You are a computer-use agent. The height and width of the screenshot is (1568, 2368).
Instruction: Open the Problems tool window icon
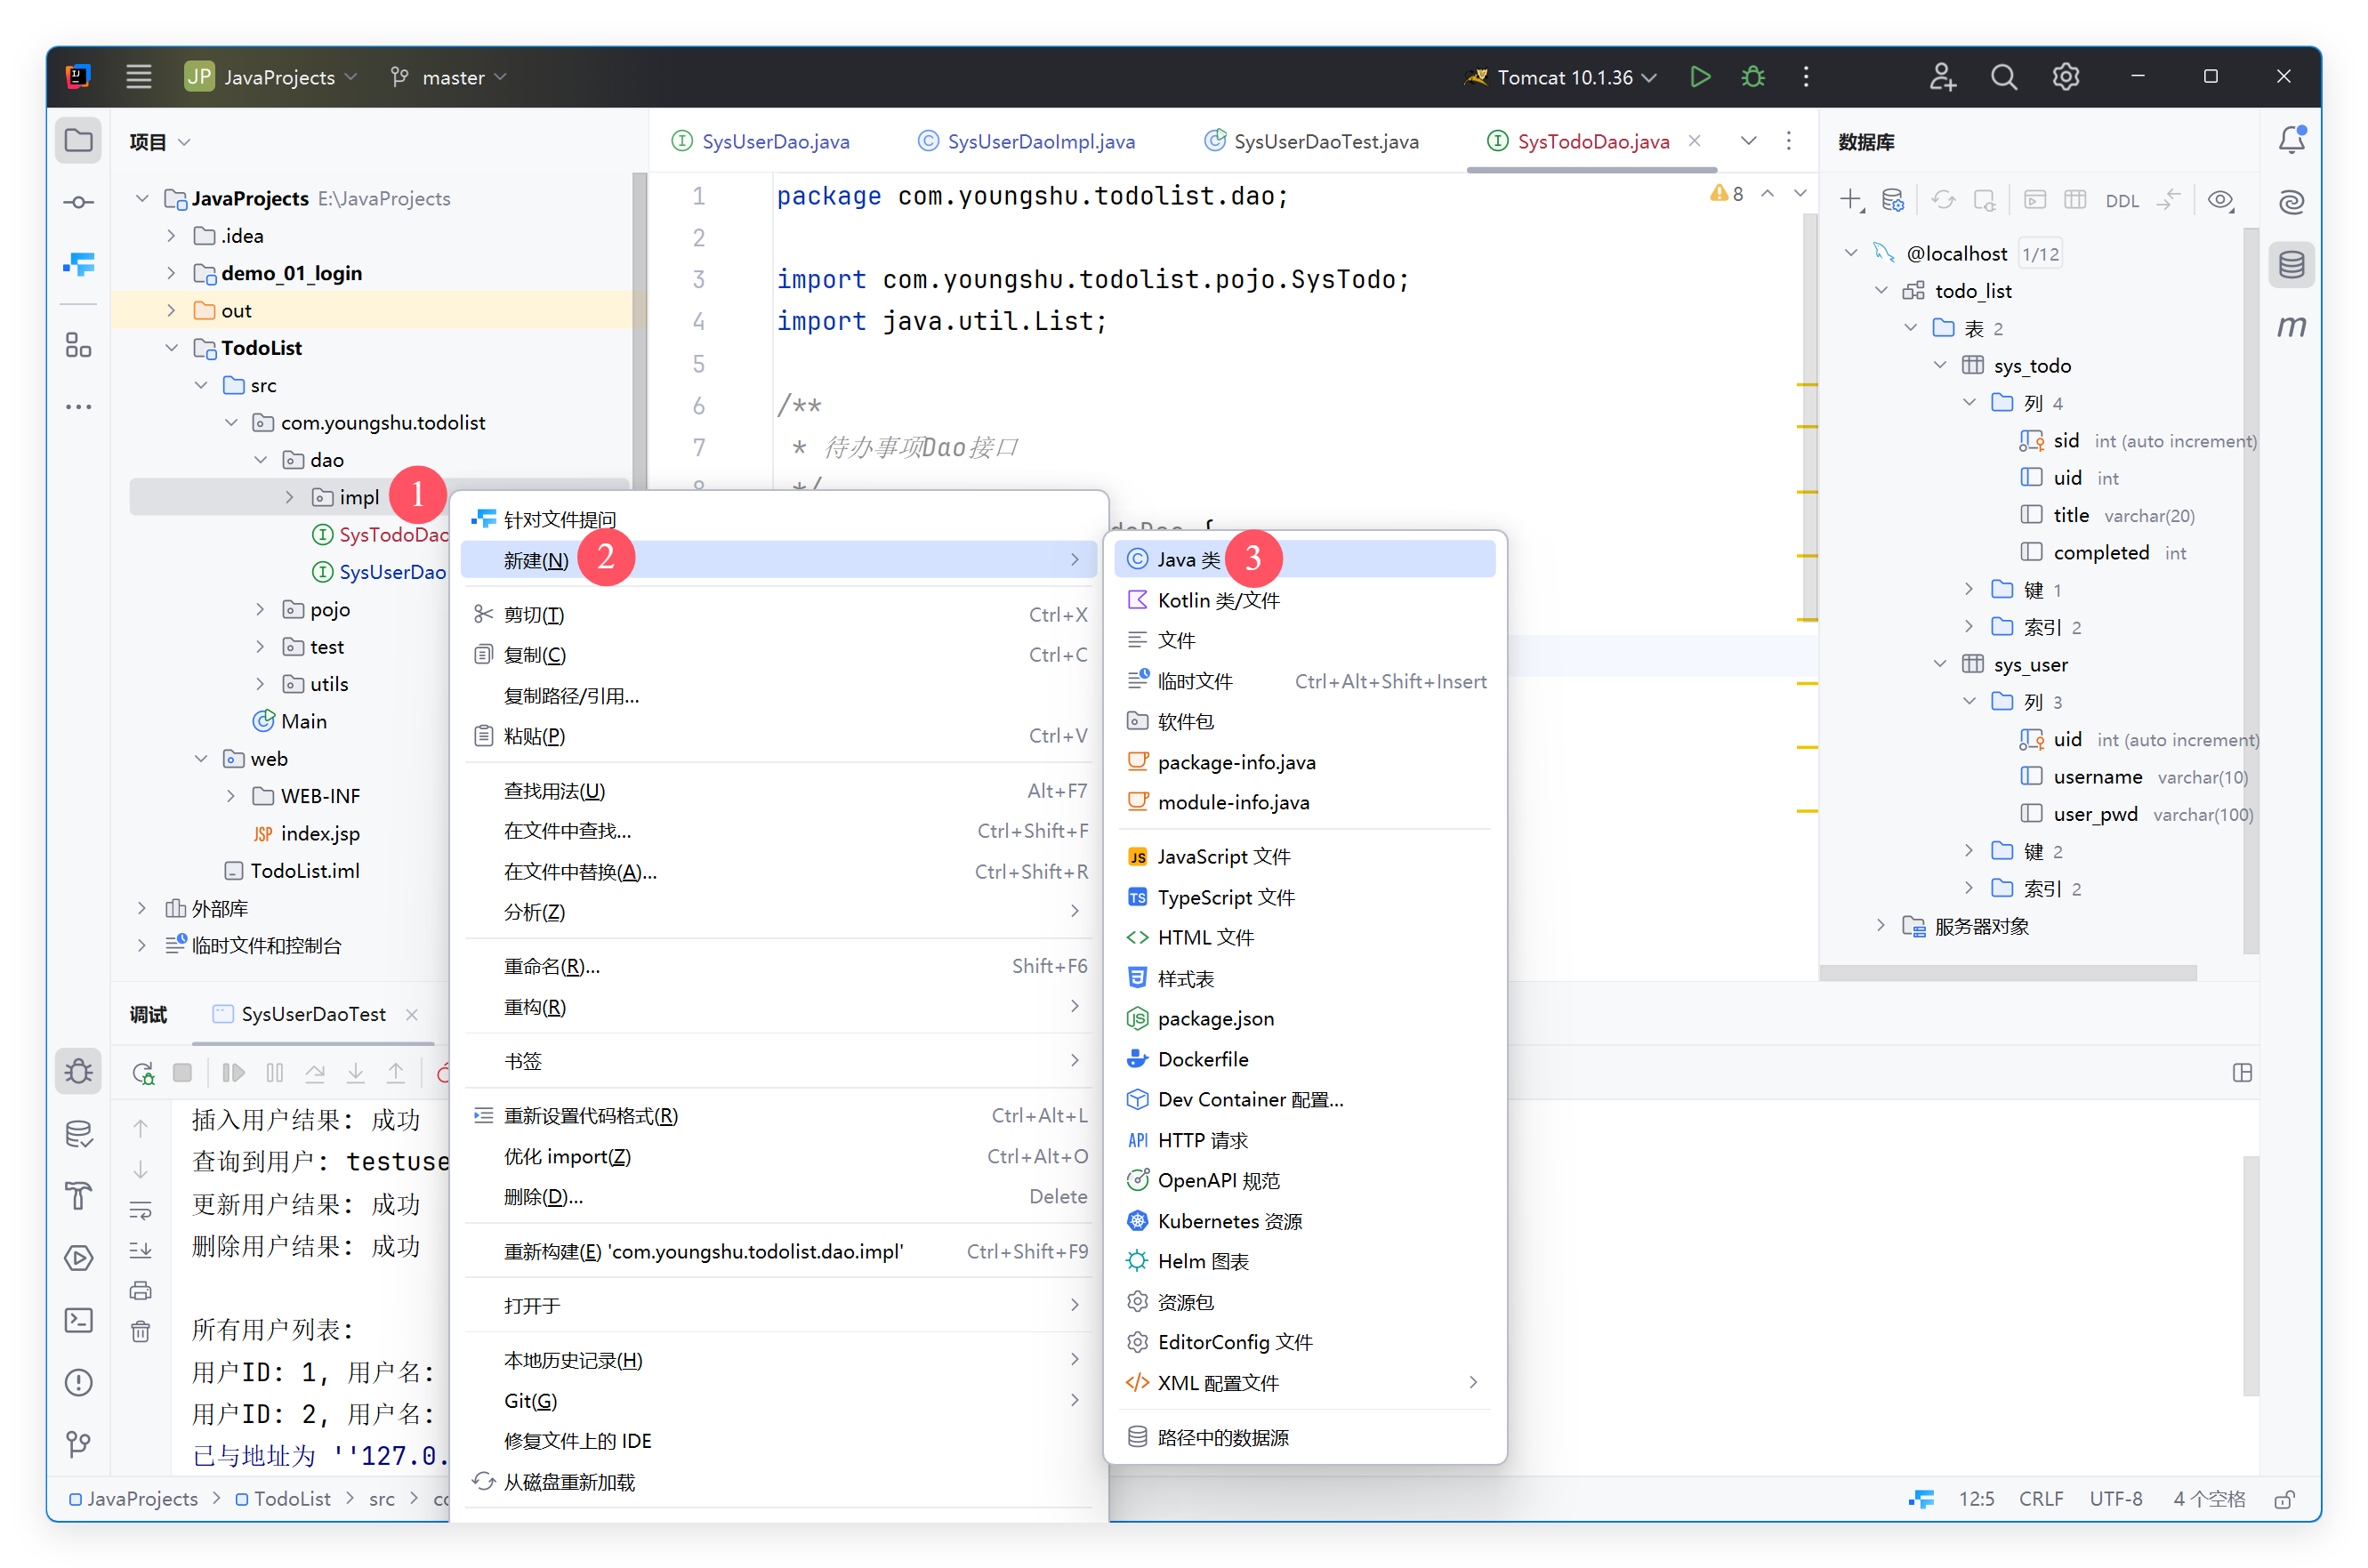[x=78, y=1382]
